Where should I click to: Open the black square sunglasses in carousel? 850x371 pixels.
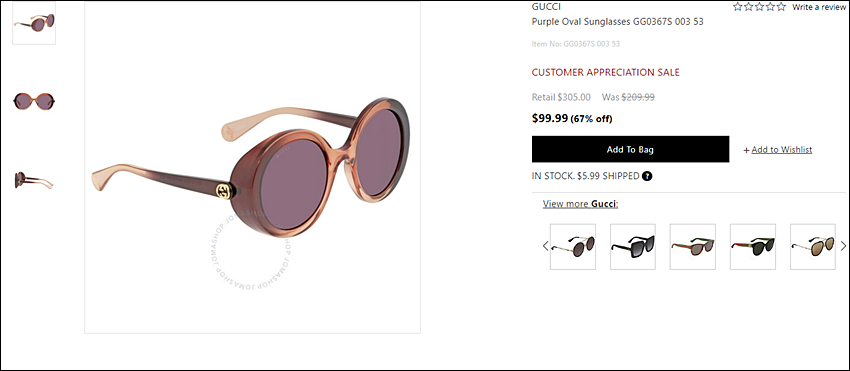[x=633, y=246]
